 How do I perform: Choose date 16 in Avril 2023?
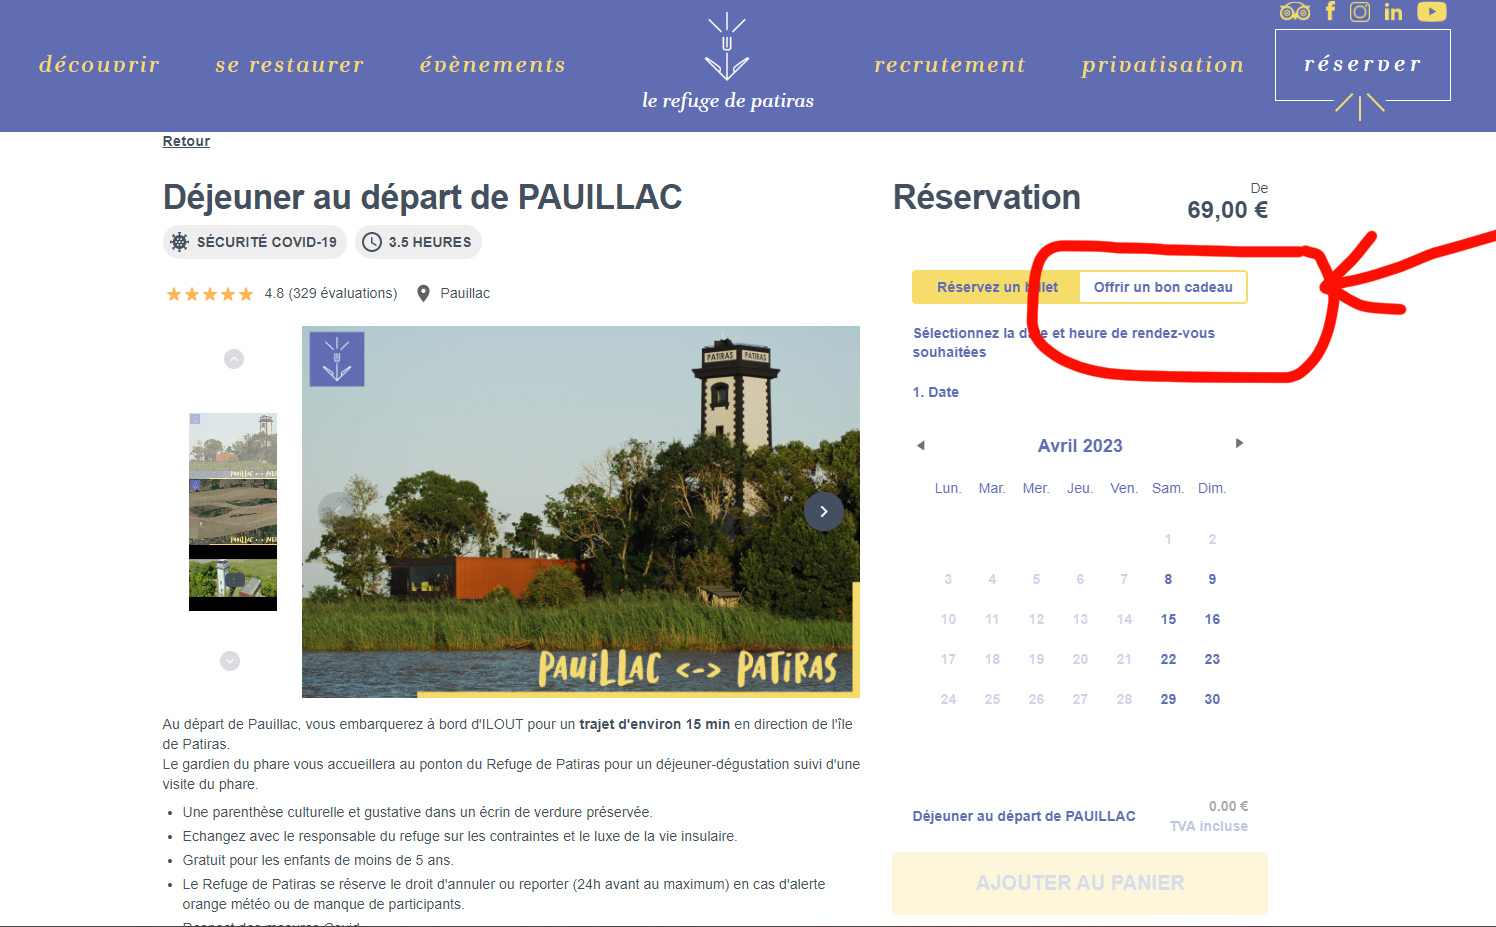point(1212,619)
